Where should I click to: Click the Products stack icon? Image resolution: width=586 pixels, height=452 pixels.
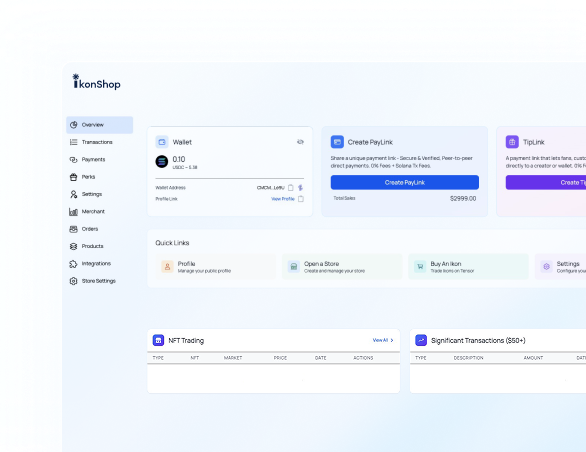[73, 246]
